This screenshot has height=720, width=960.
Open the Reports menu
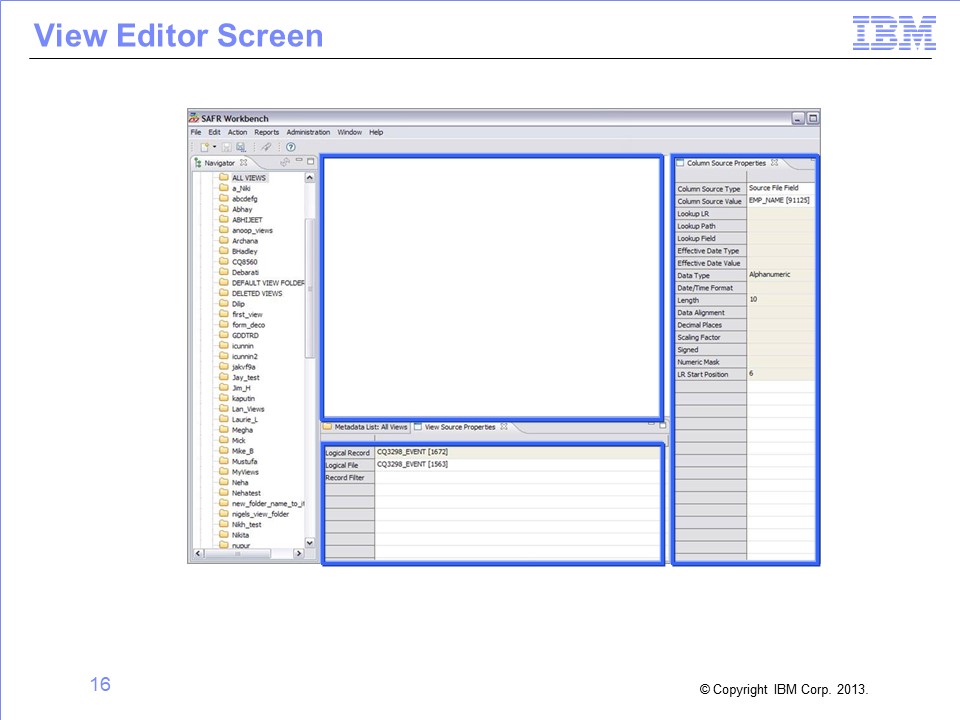266,132
